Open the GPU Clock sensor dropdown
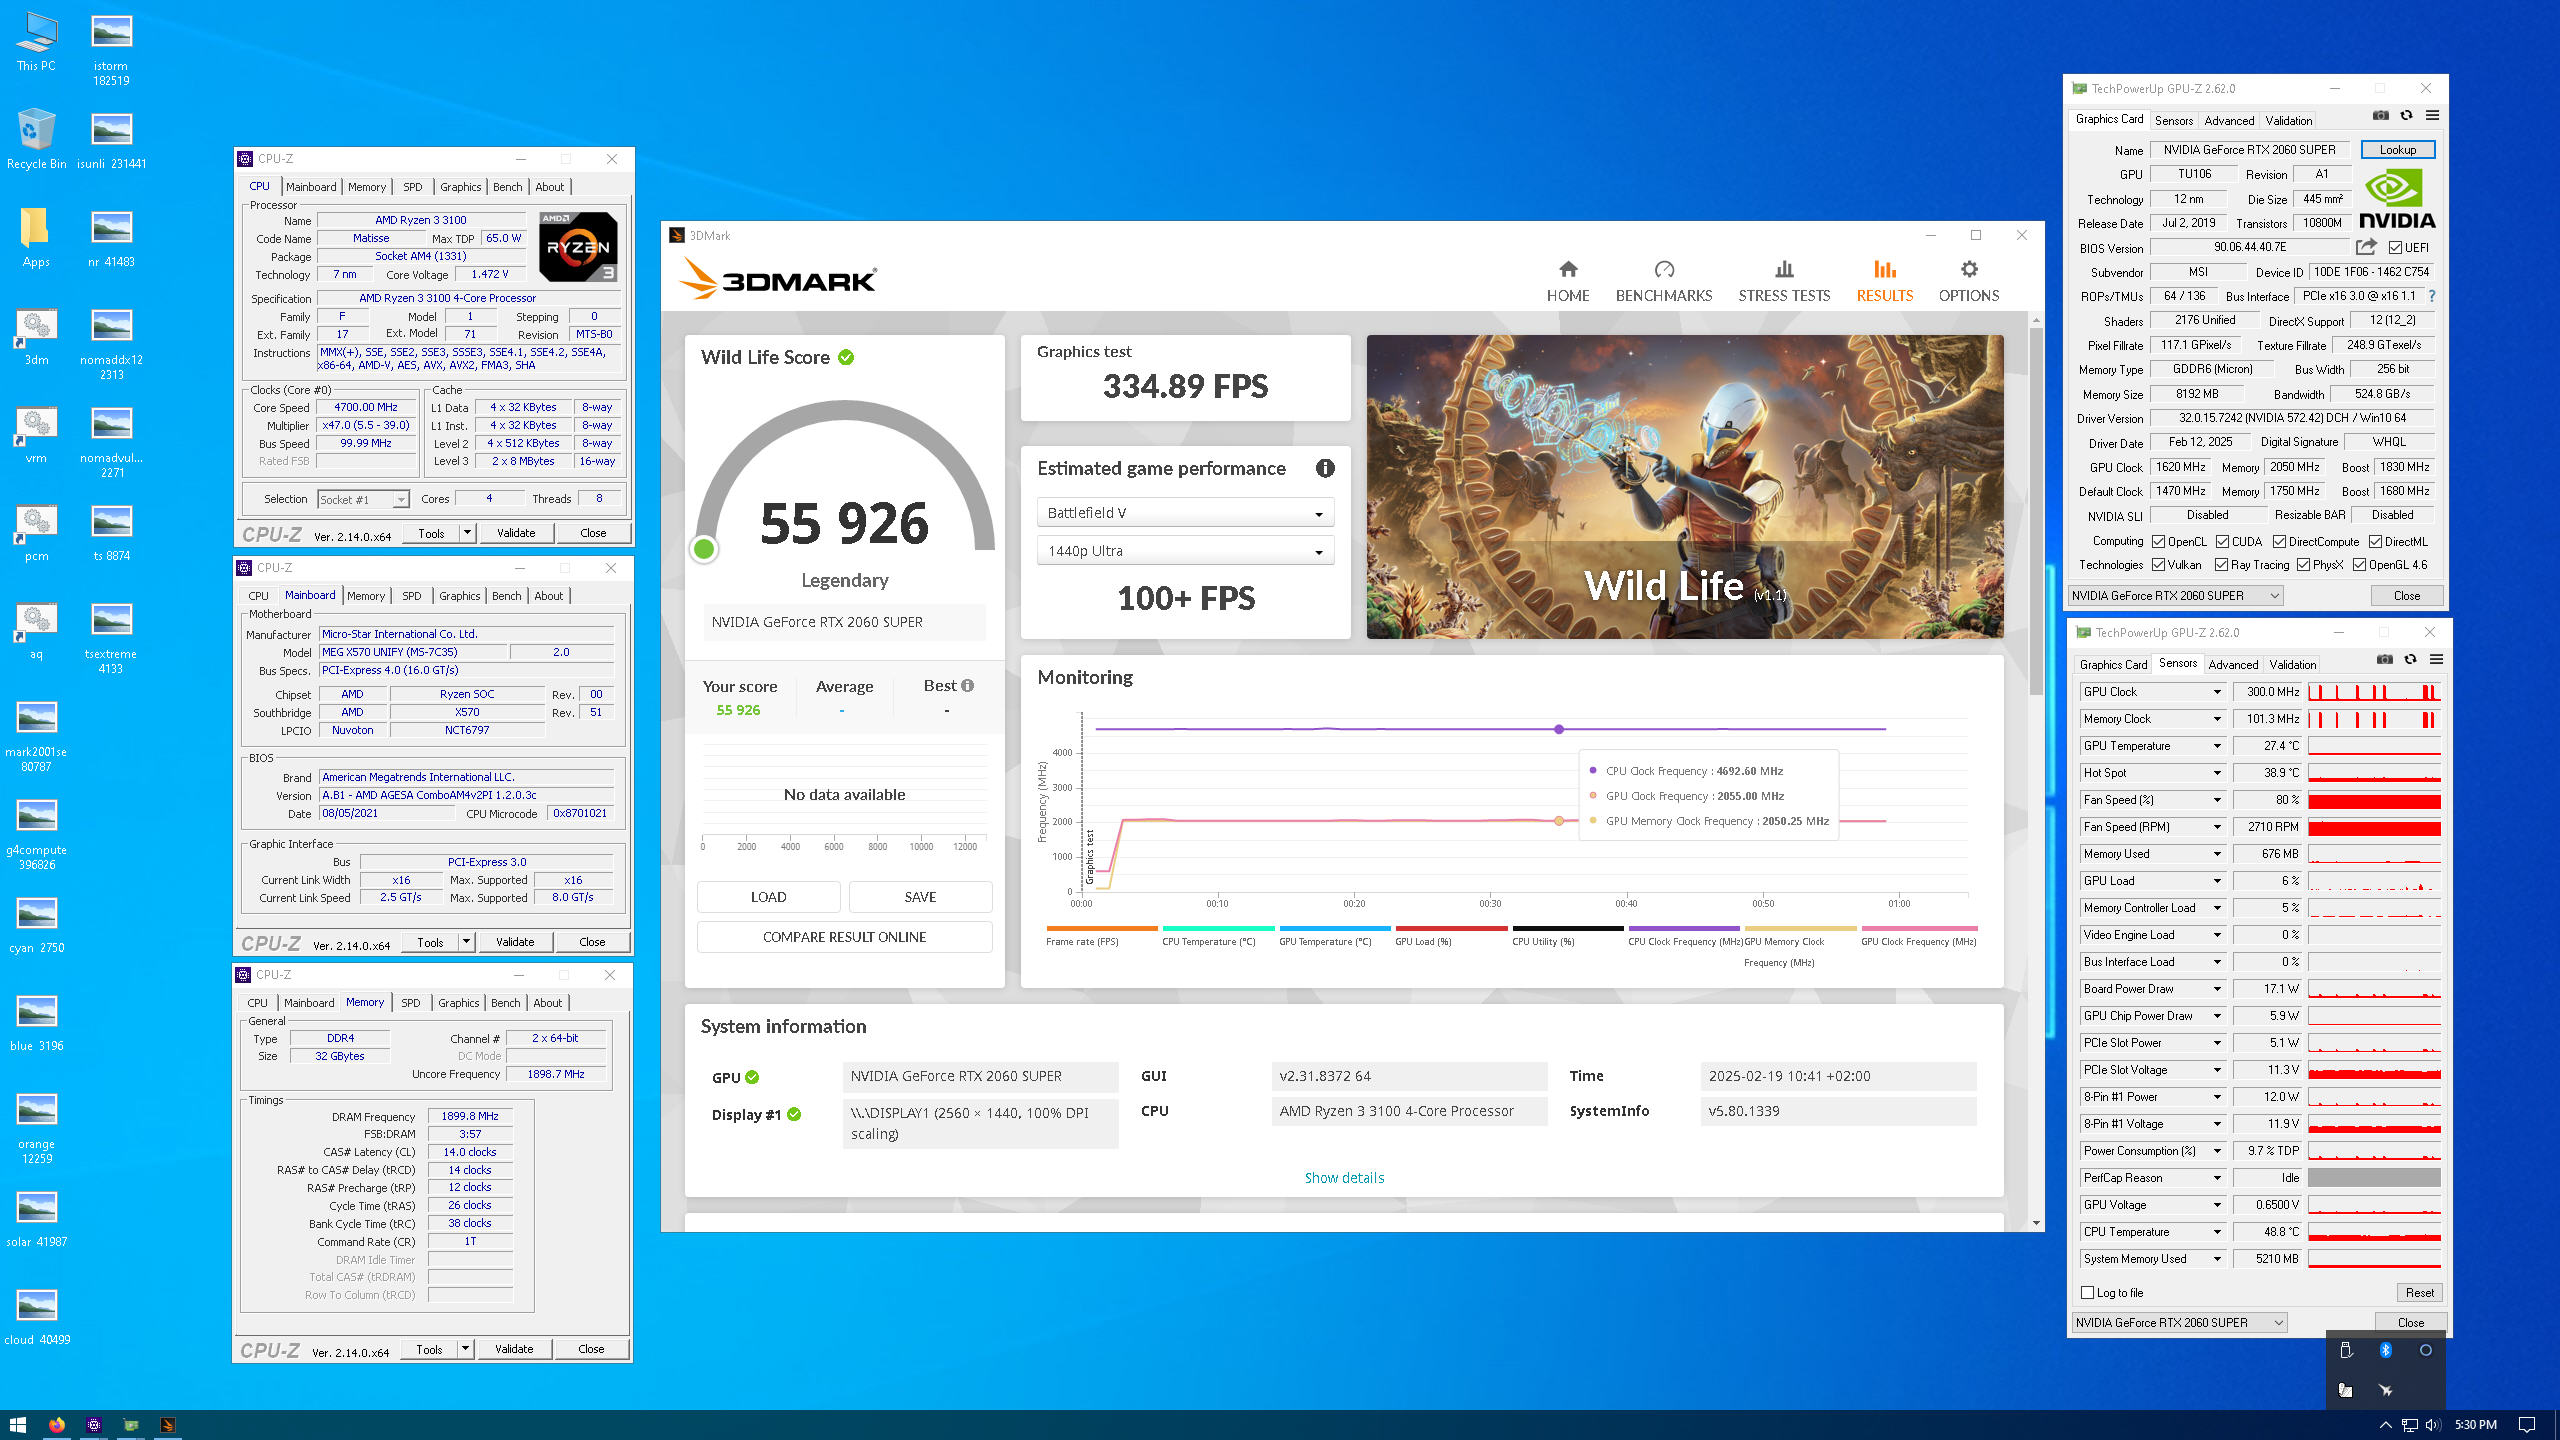Viewport: 2560px width, 1440px height. (2216, 692)
